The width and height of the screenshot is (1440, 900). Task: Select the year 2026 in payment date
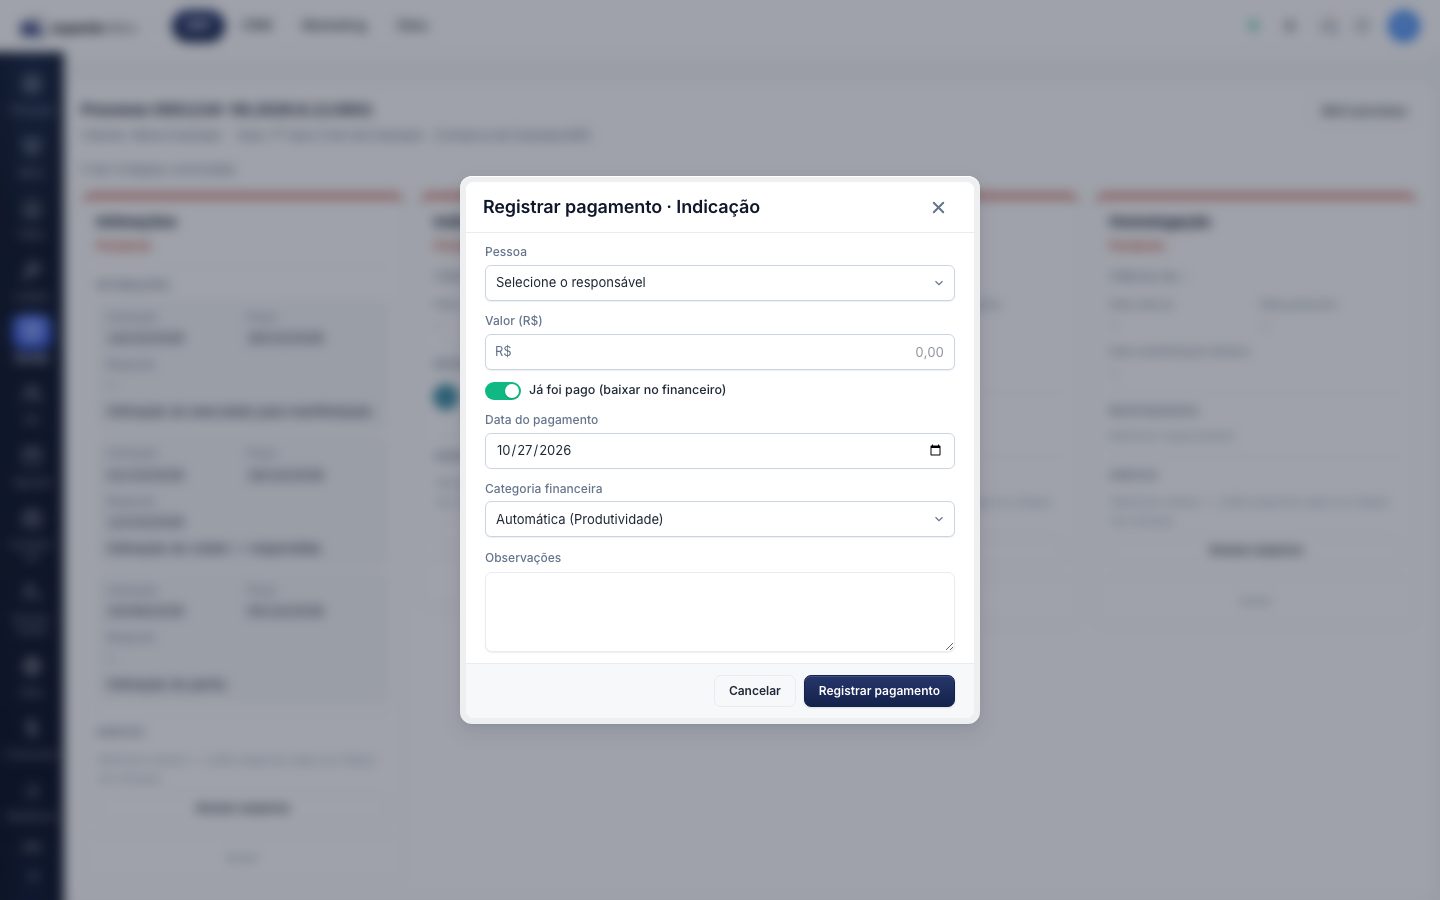[555, 451]
